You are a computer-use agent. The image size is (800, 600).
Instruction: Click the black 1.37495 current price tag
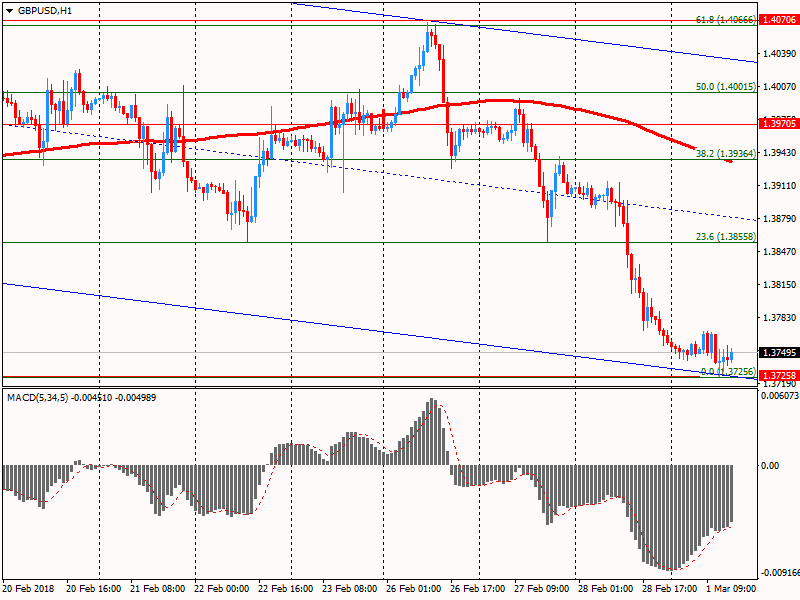[778, 353]
